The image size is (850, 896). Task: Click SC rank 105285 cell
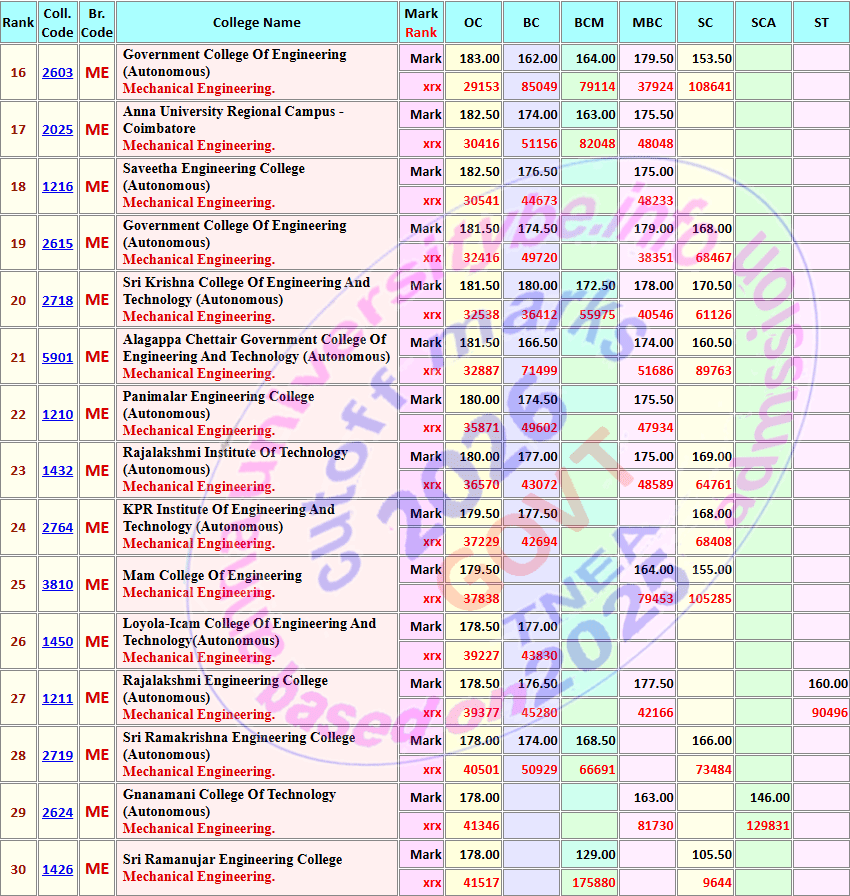click(x=705, y=599)
